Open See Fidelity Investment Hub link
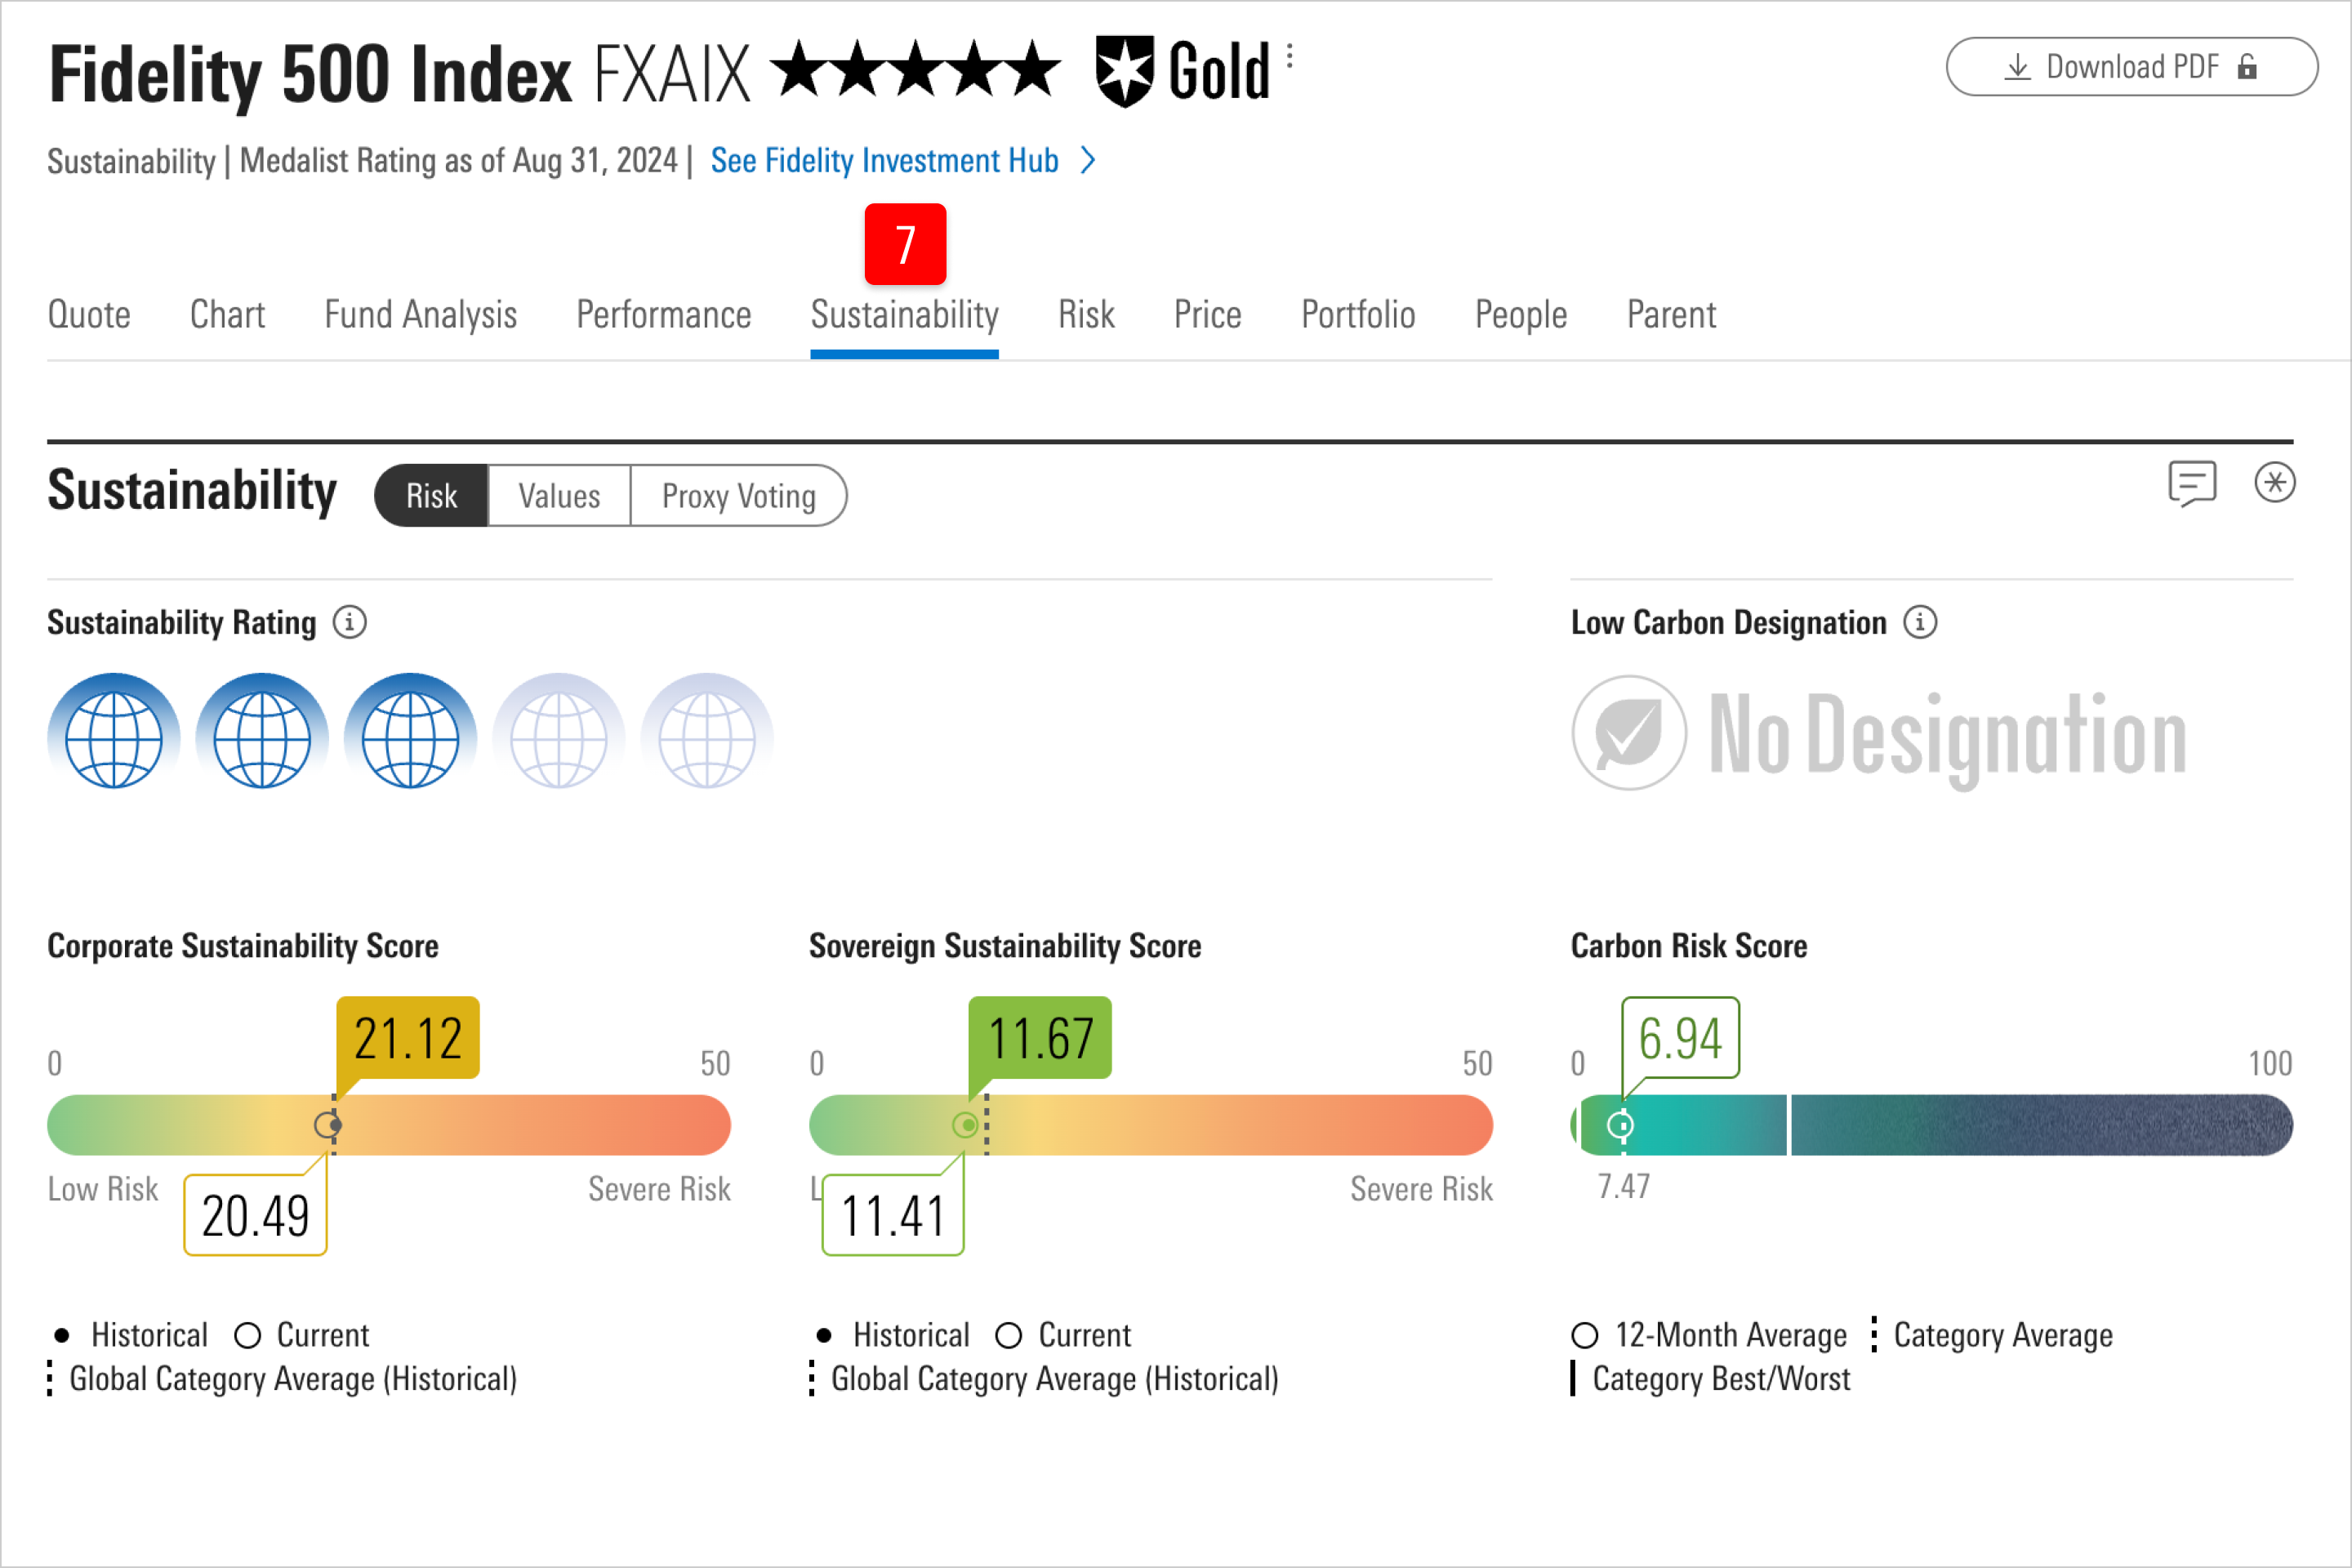Image resolution: width=2352 pixels, height=1568 pixels. (x=884, y=161)
